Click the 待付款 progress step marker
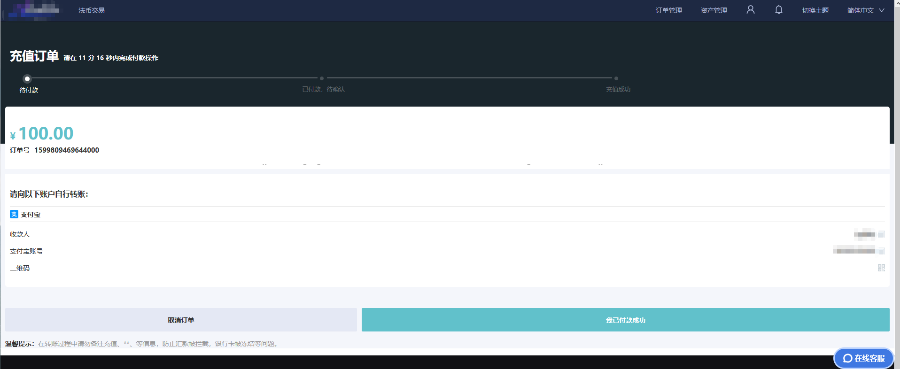Screen dimensions: 900x369 [27, 78]
